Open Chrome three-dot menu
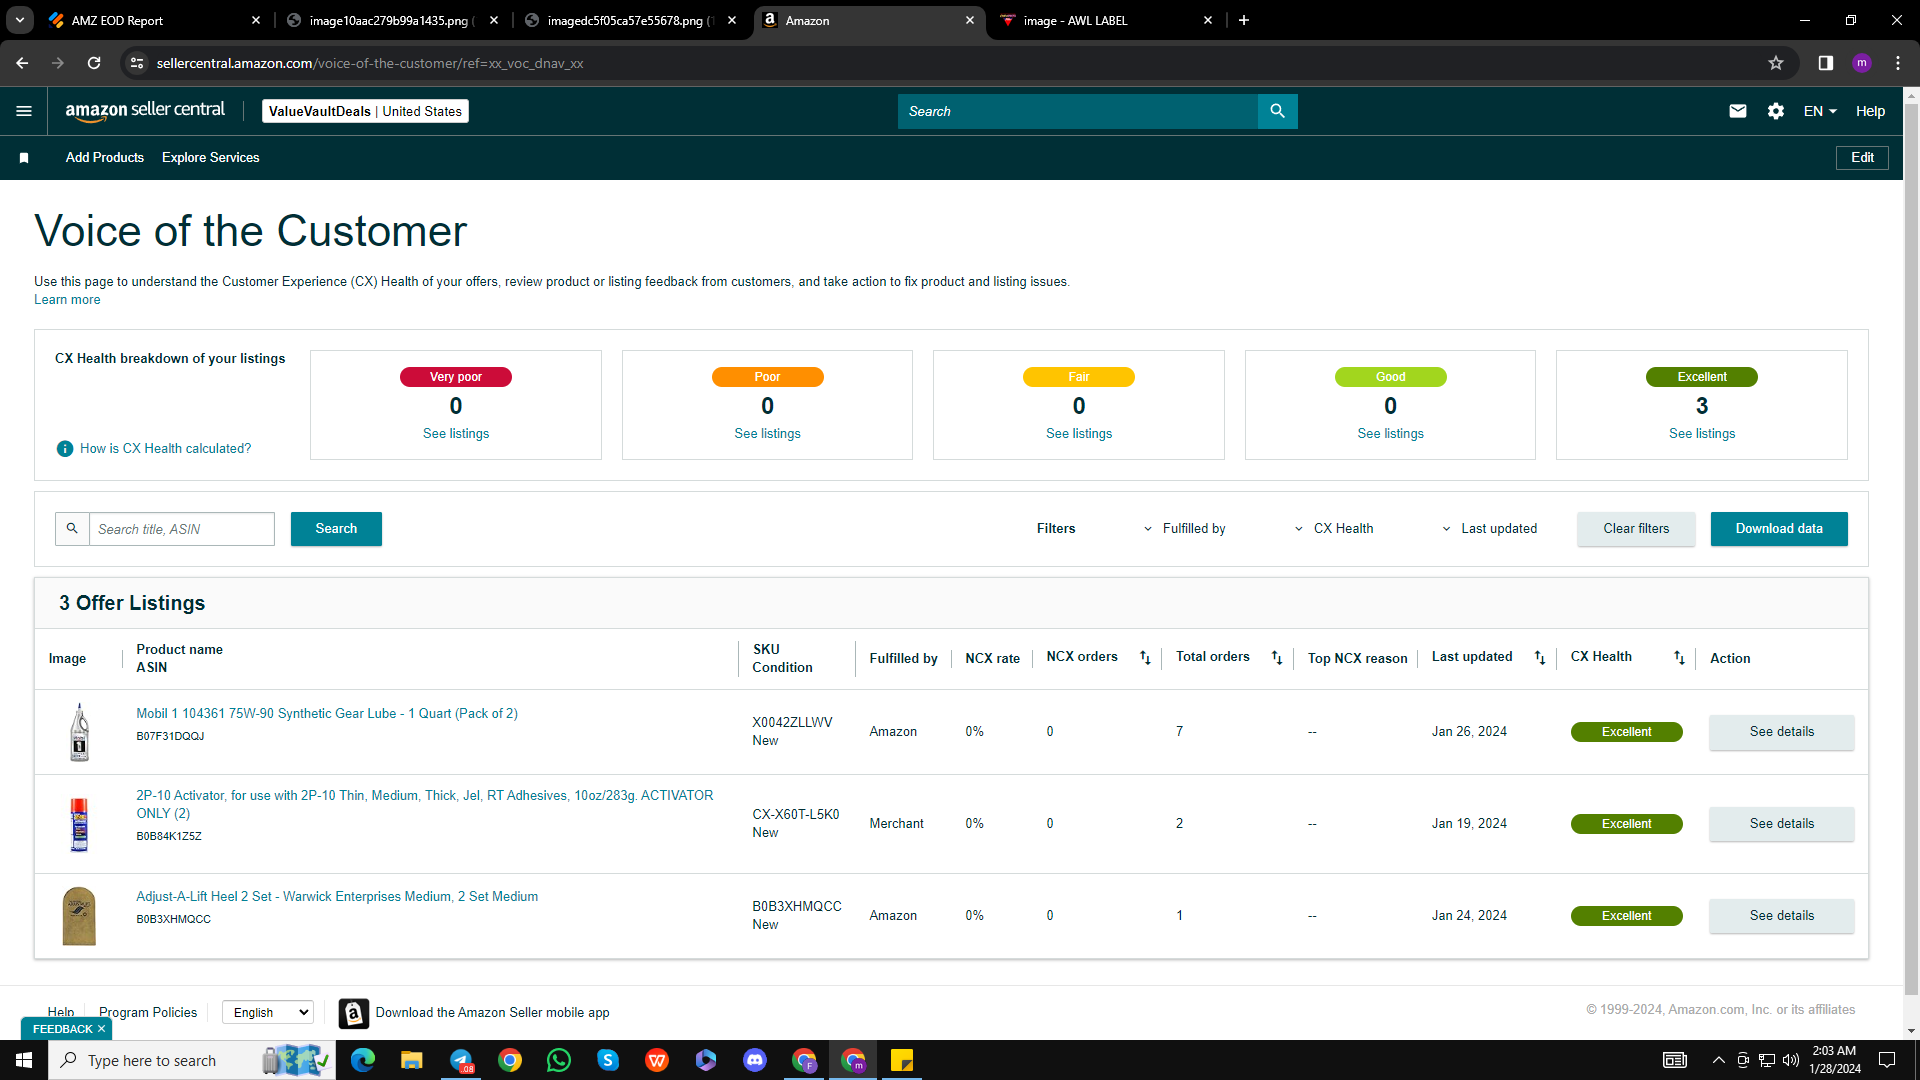This screenshot has height=1080, width=1920. [x=1898, y=63]
